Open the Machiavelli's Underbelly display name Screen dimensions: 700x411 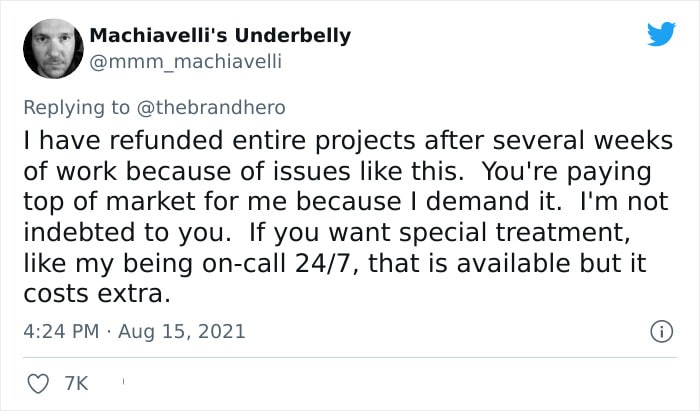point(220,35)
